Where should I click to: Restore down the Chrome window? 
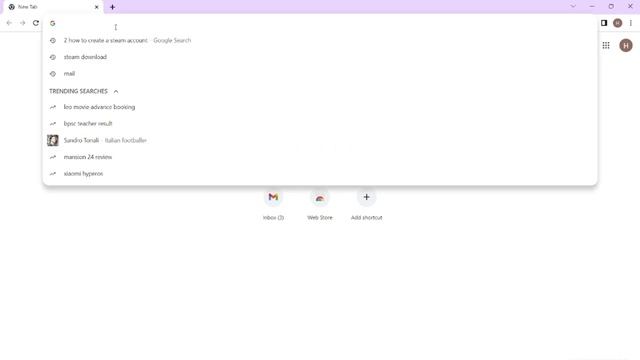point(611,7)
